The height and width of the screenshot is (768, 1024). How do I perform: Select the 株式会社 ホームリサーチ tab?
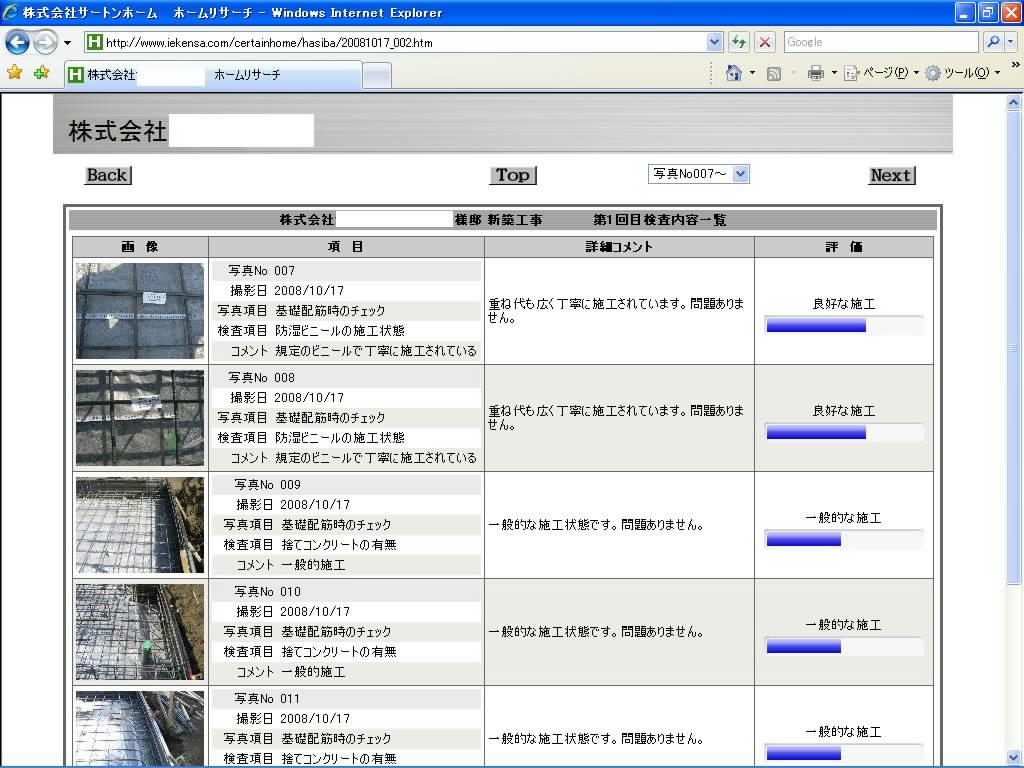tap(213, 74)
